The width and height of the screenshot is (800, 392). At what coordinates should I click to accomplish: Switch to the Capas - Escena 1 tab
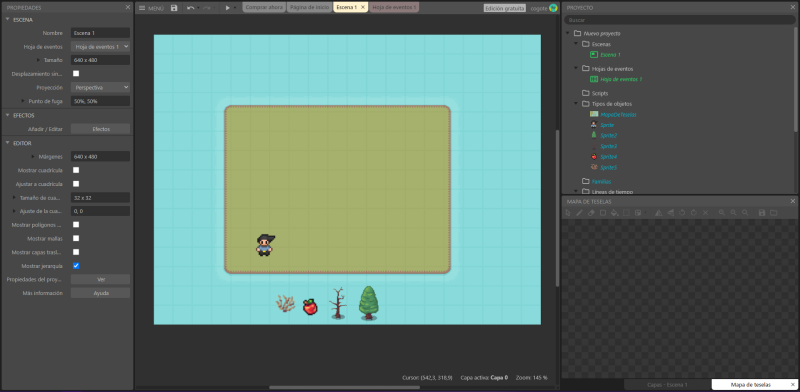click(x=667, y=385)
